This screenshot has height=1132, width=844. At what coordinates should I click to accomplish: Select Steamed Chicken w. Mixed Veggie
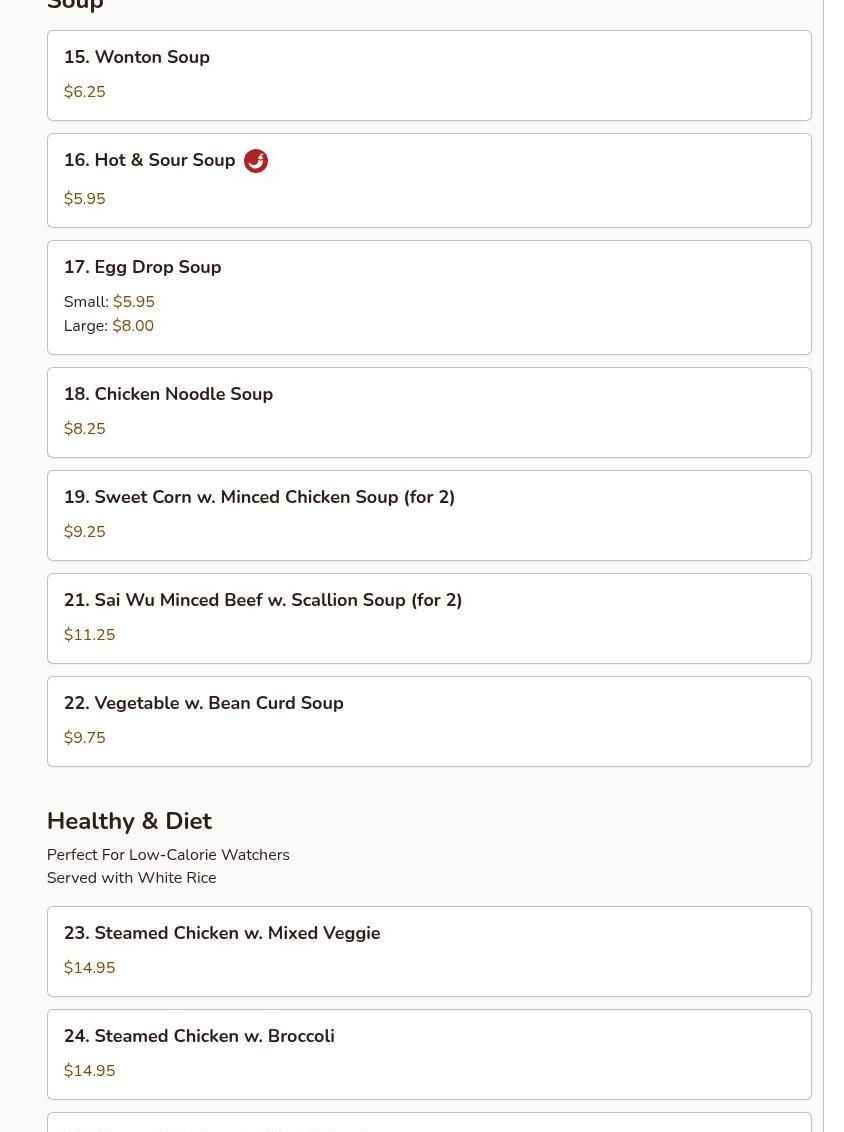(222, 933)
